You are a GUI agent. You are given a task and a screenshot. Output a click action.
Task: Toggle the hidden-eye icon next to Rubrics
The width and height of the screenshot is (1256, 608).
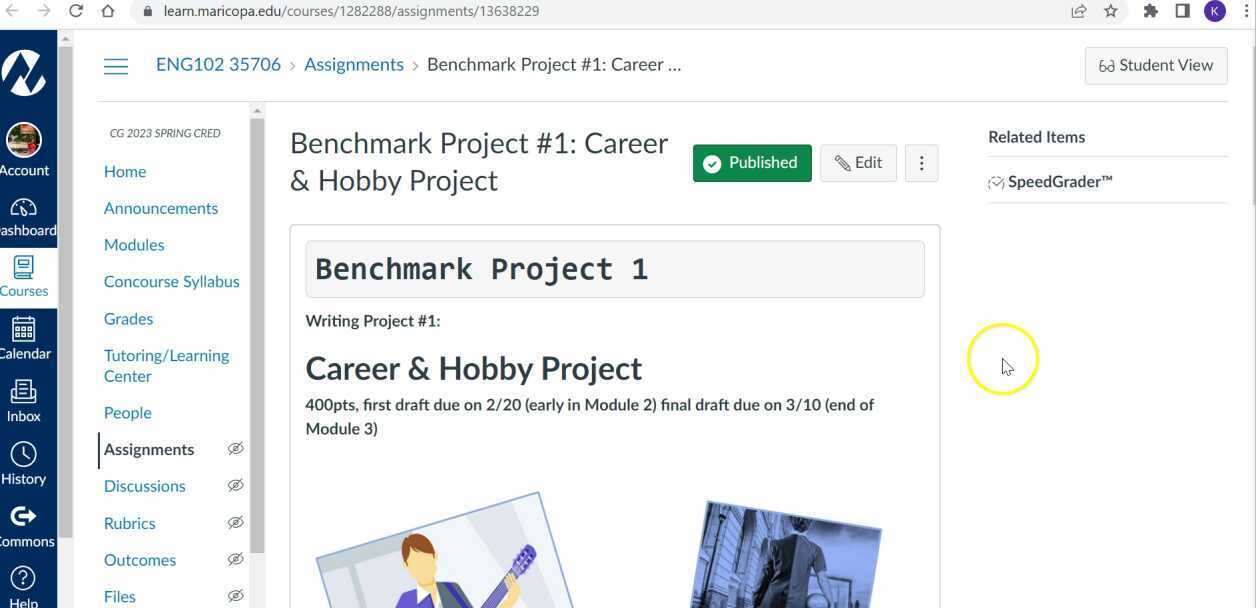pos(235,522)
